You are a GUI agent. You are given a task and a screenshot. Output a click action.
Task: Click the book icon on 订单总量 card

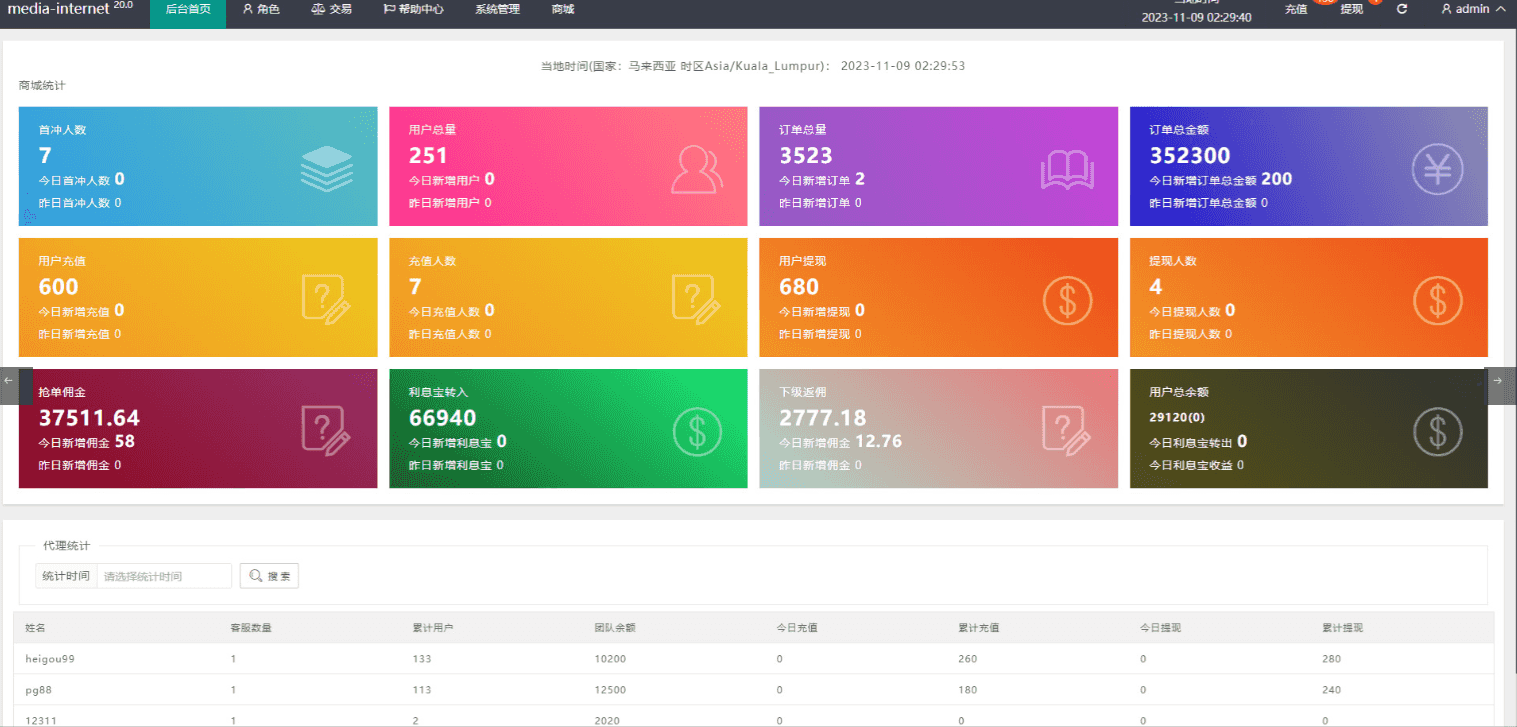tap(1067, 169)
